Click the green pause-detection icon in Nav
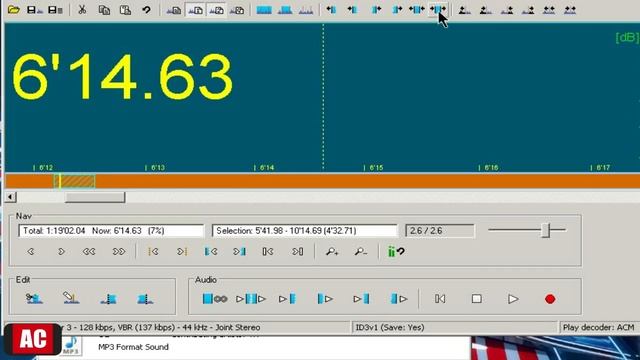The width and height of the screenshot is (640, 360). tap(396, 252)
